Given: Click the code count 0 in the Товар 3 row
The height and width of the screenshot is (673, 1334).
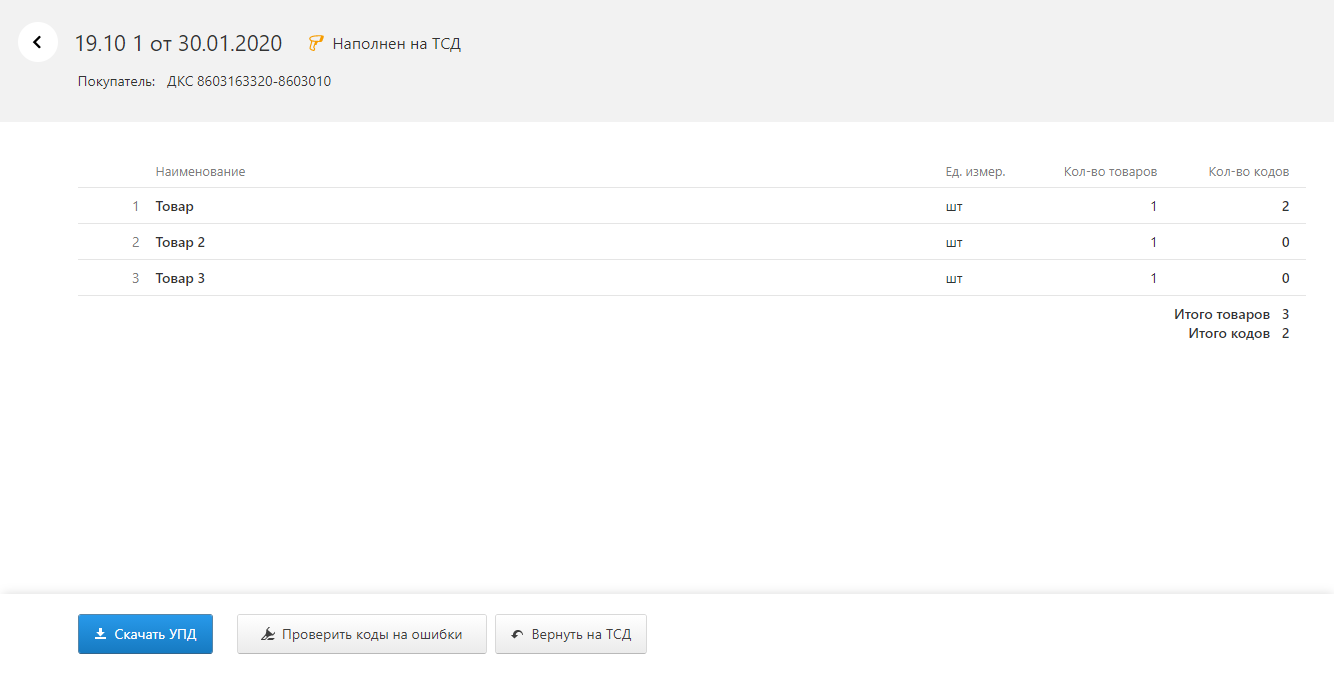Looking at the screenshot, I should [x=1285, y=278].
